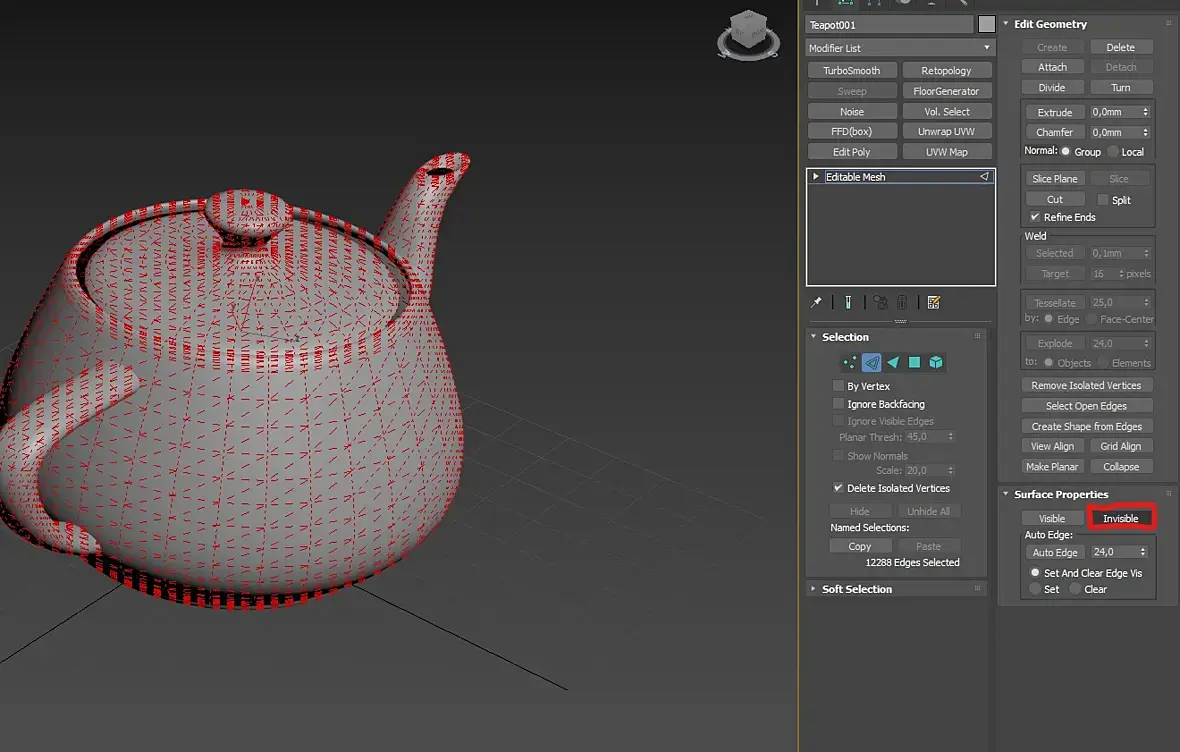The image size is (1180, 752).
Task: Select Vertex sub-object level icon
Action: [x=850, y=363]
